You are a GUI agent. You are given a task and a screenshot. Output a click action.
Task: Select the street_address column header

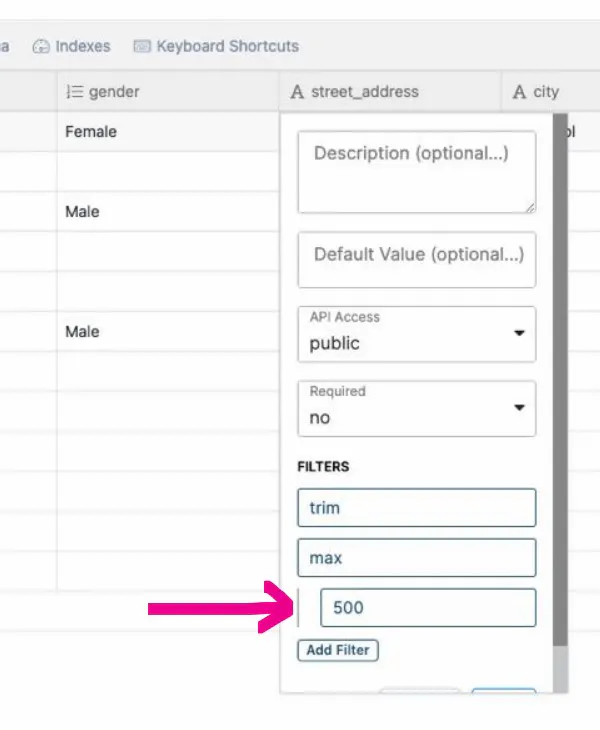click(390, 91)
